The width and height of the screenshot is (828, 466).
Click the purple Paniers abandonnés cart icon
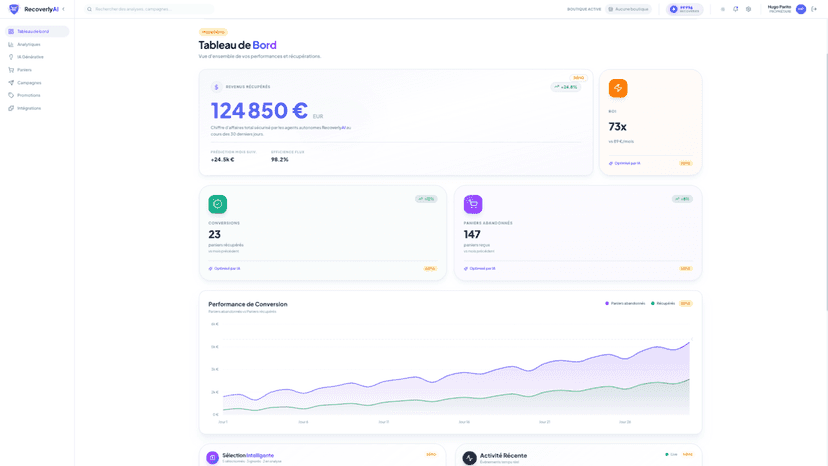point(473,204)
